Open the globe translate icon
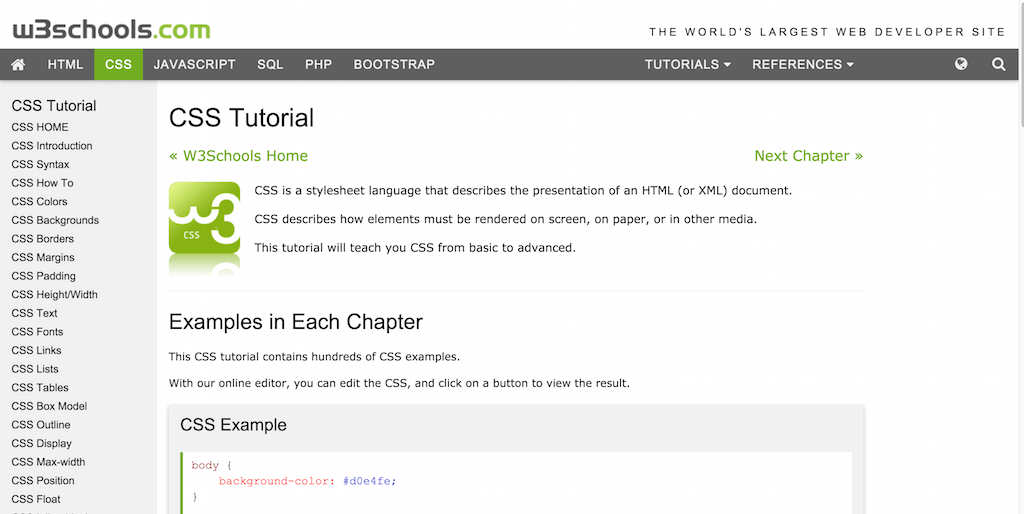 click(x=961, y=64)
